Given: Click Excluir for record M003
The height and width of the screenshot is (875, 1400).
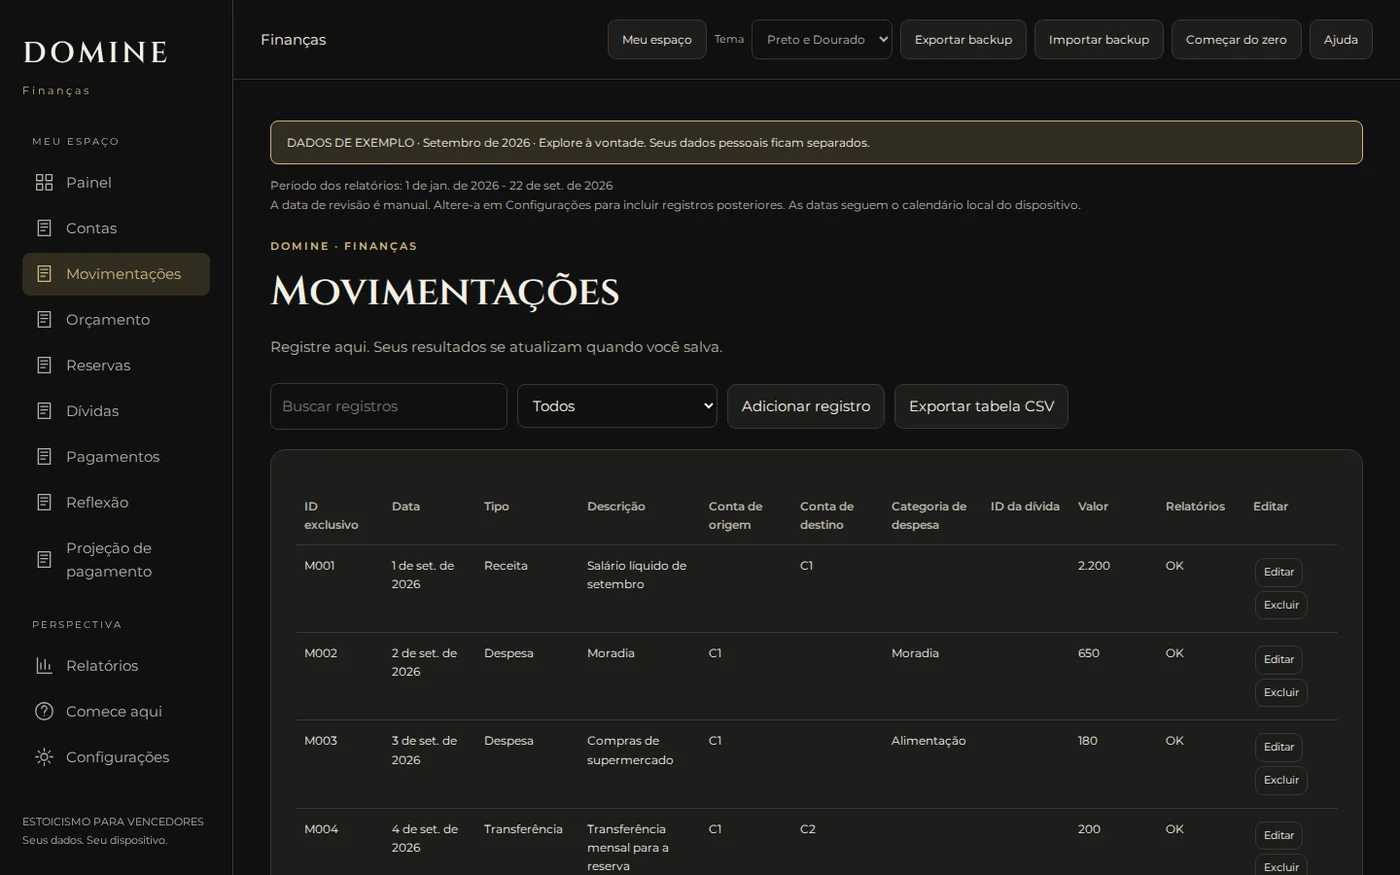Looking at the screenshot, I should (x=1281, y=780).
